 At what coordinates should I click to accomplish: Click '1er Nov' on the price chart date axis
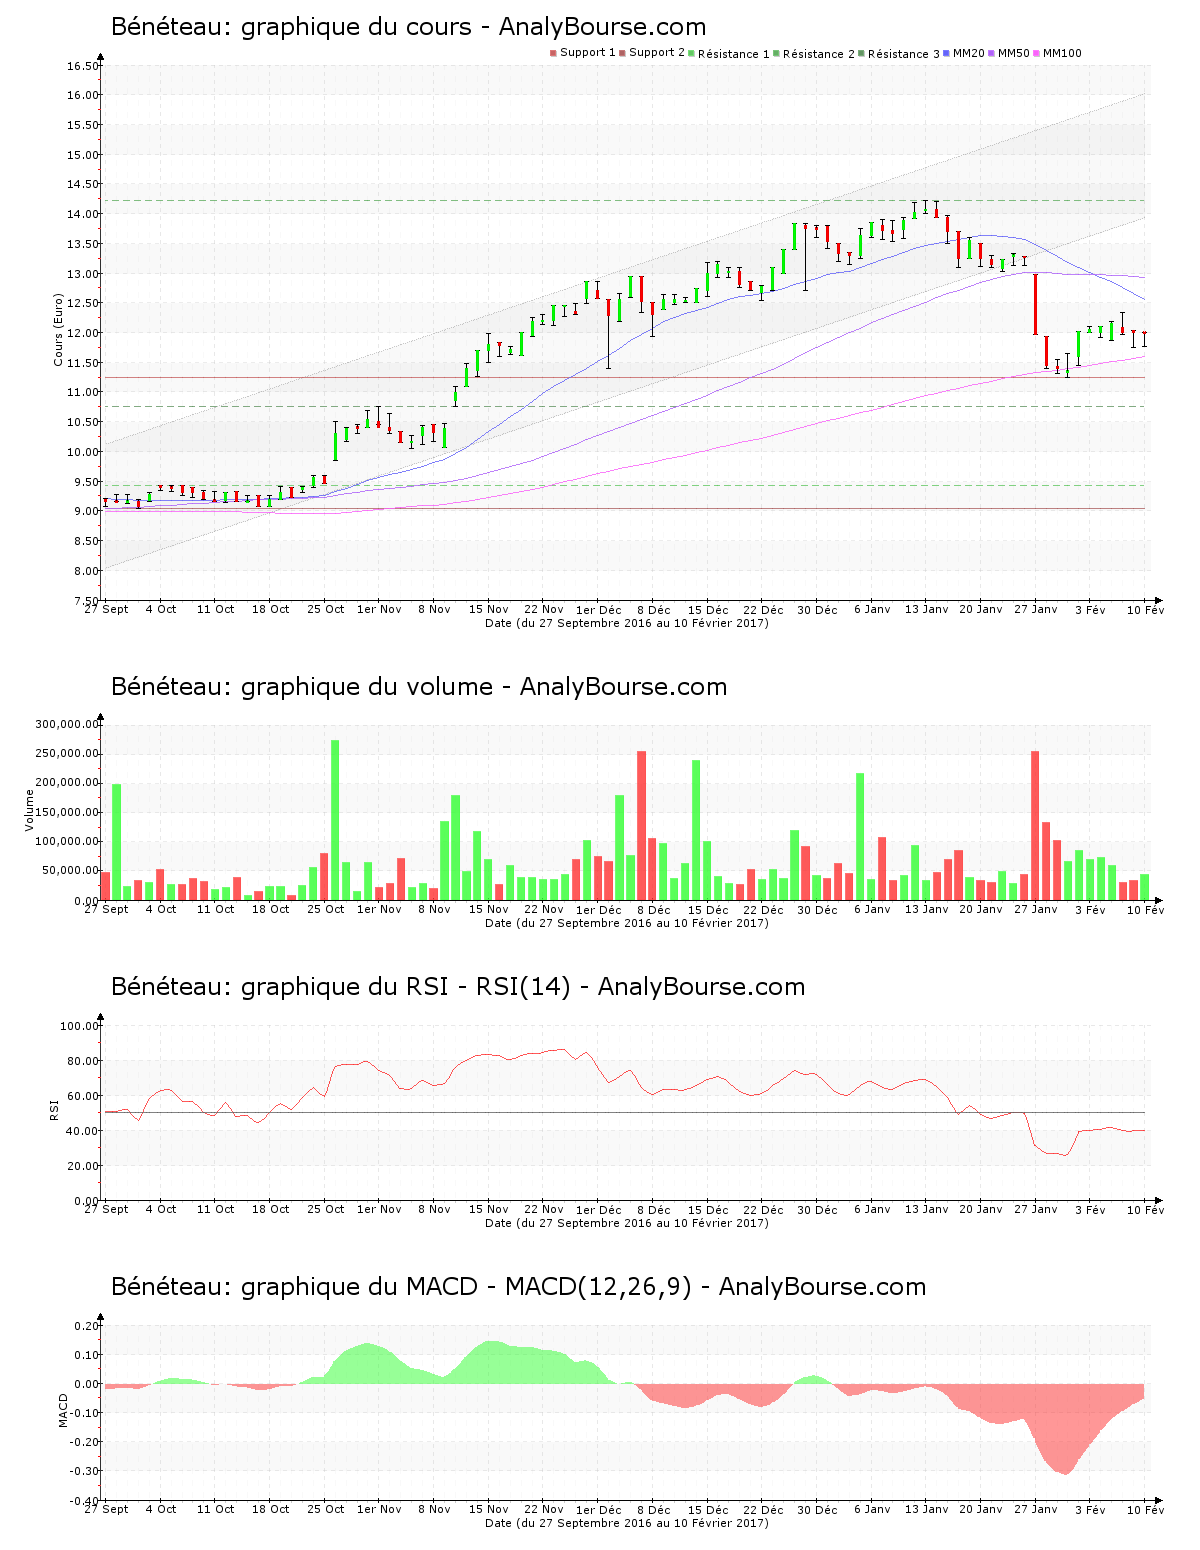379,609
